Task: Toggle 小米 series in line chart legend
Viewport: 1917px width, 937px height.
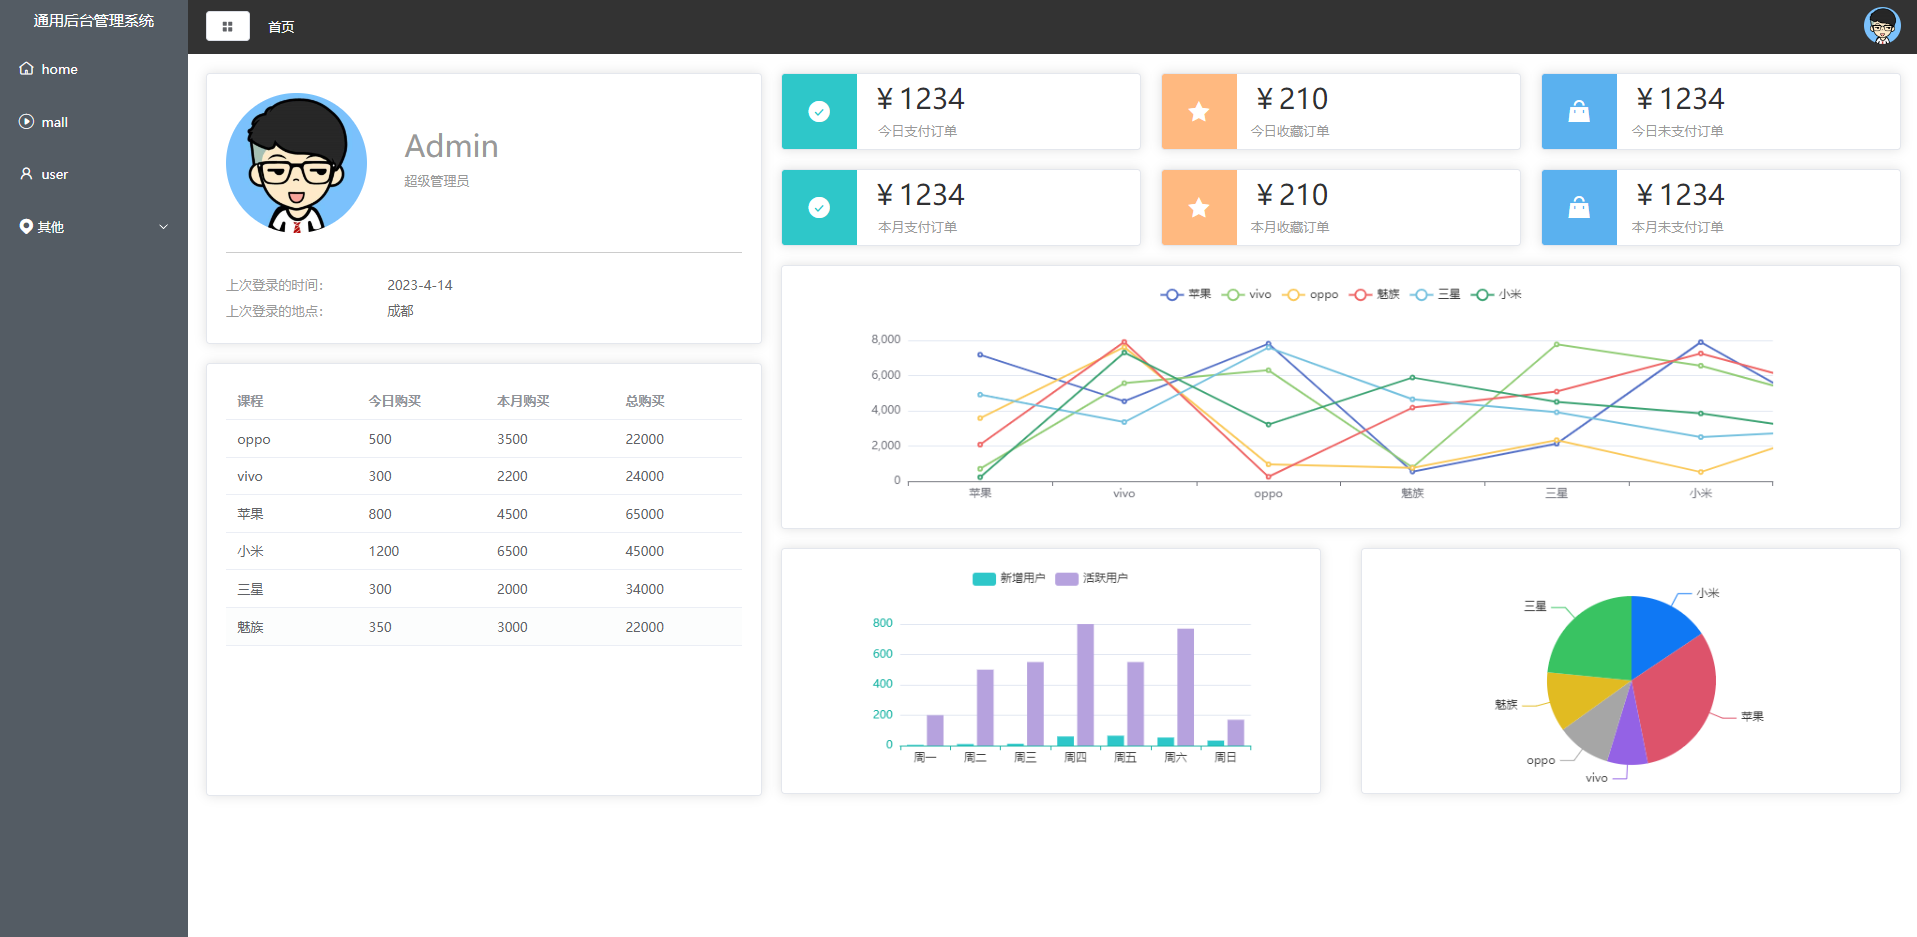Action: 1497,294
